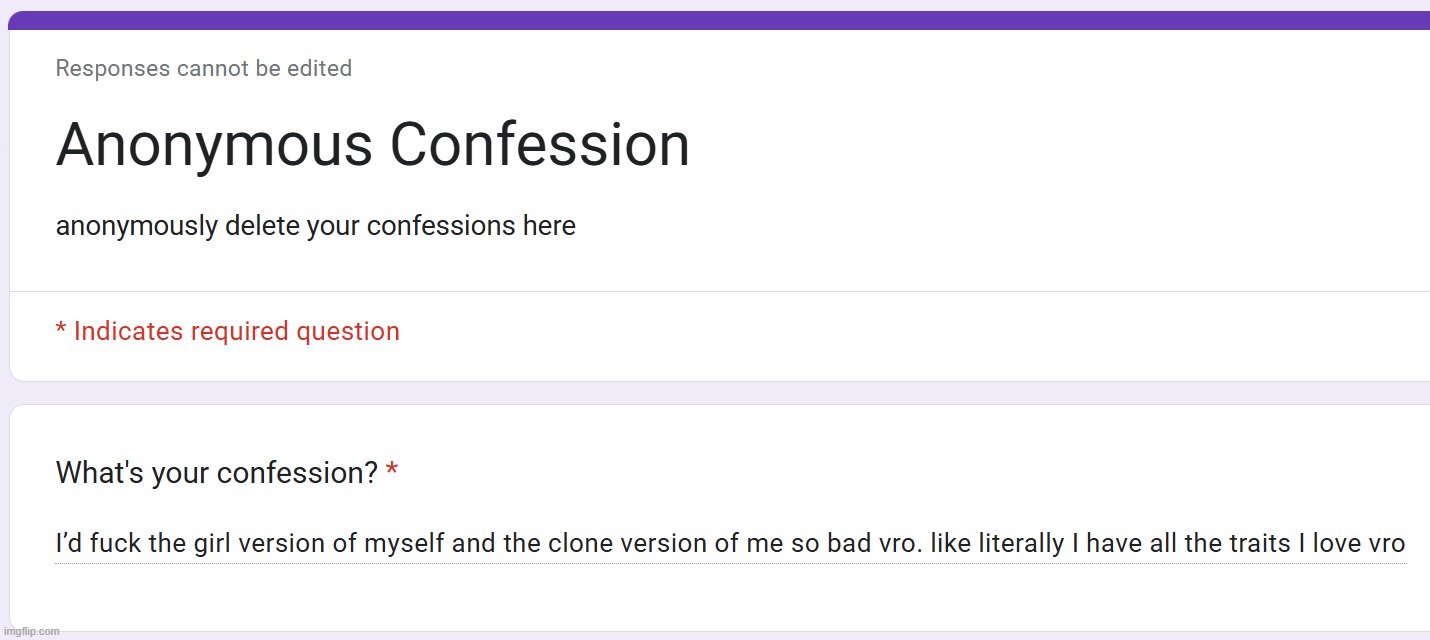This screenshot has height=640, width=1430.
Task: Click the "What's your confession?" question label
Action: pyautogui.click(x=216, y=472)
